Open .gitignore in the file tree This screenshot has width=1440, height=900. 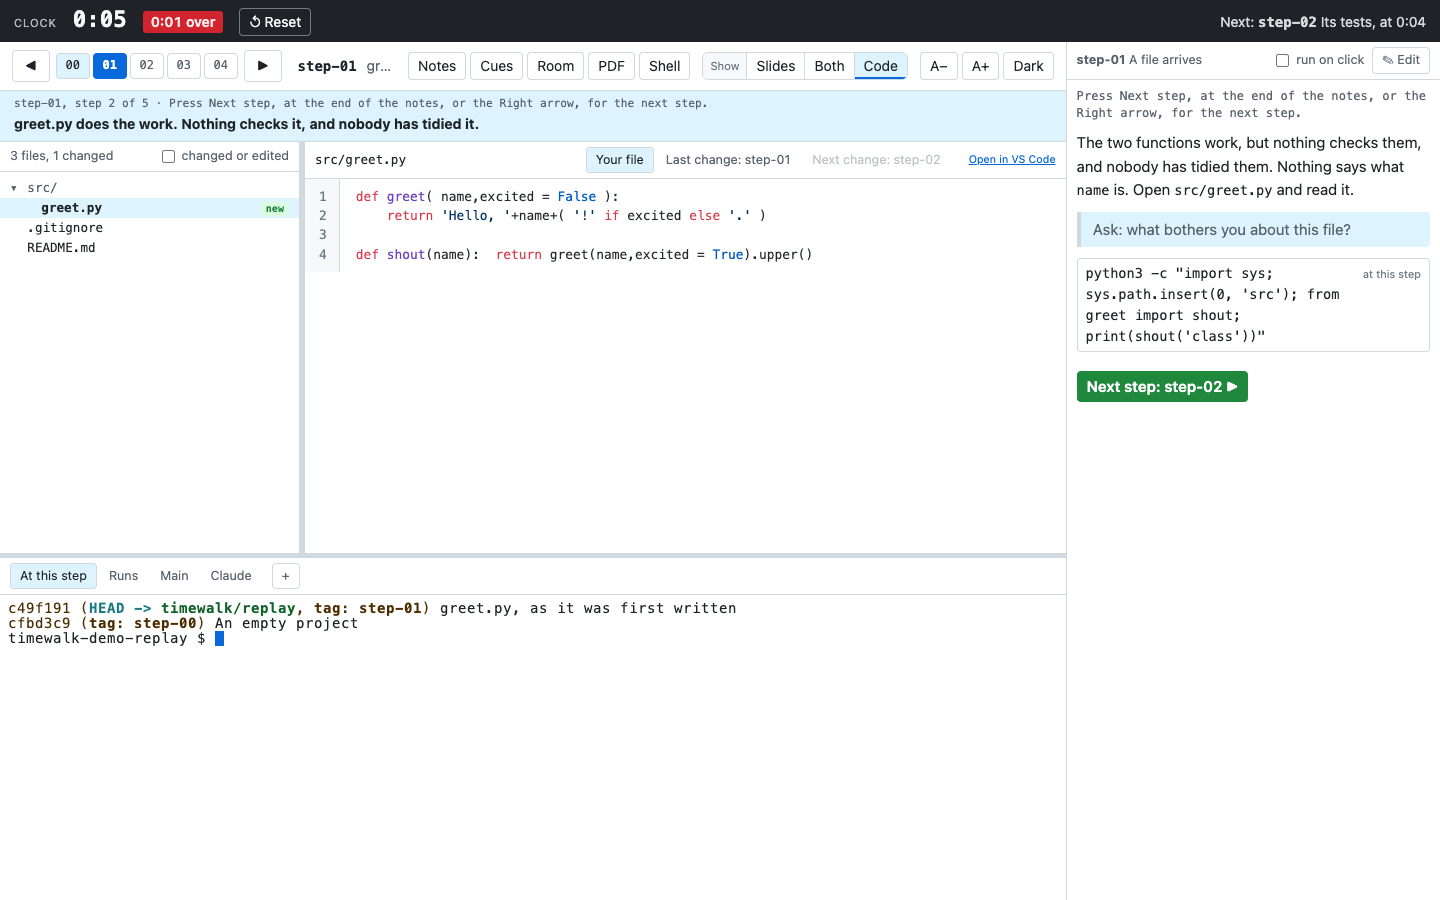tap(150, 228)
